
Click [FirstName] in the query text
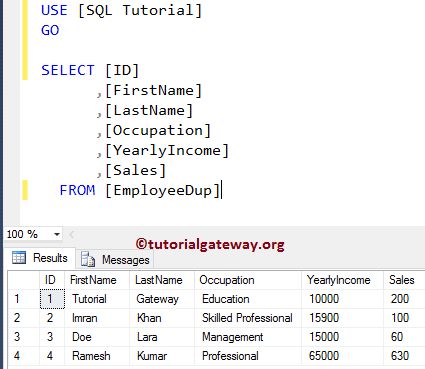point(154,91)
